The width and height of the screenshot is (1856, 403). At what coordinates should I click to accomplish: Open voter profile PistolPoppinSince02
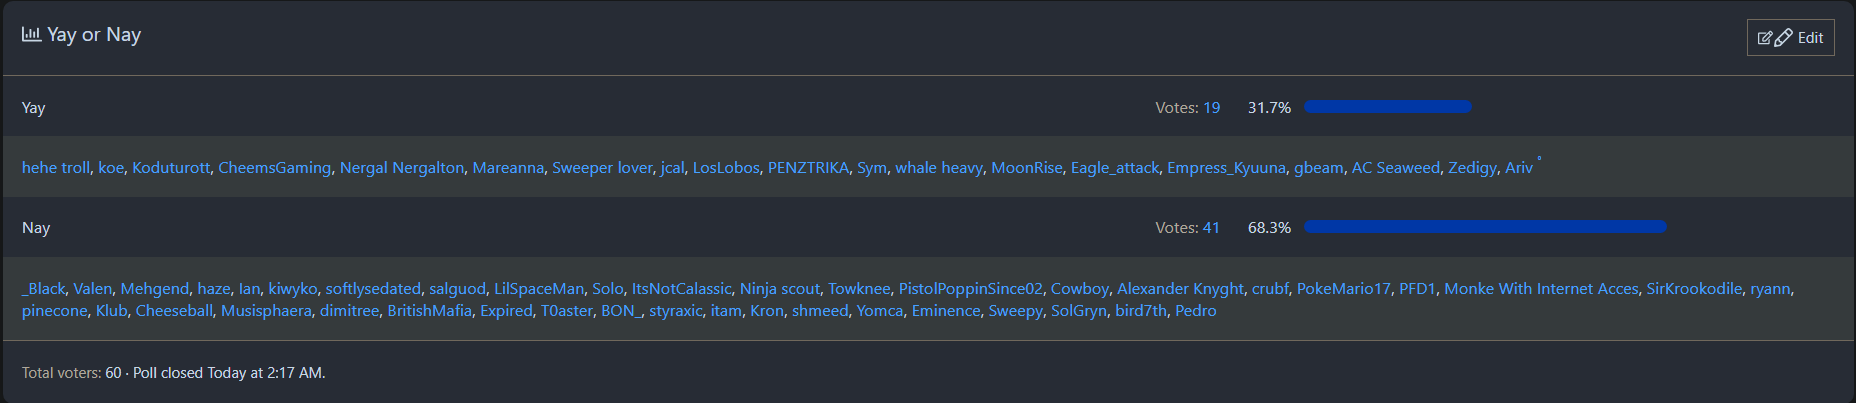point(970,289)
